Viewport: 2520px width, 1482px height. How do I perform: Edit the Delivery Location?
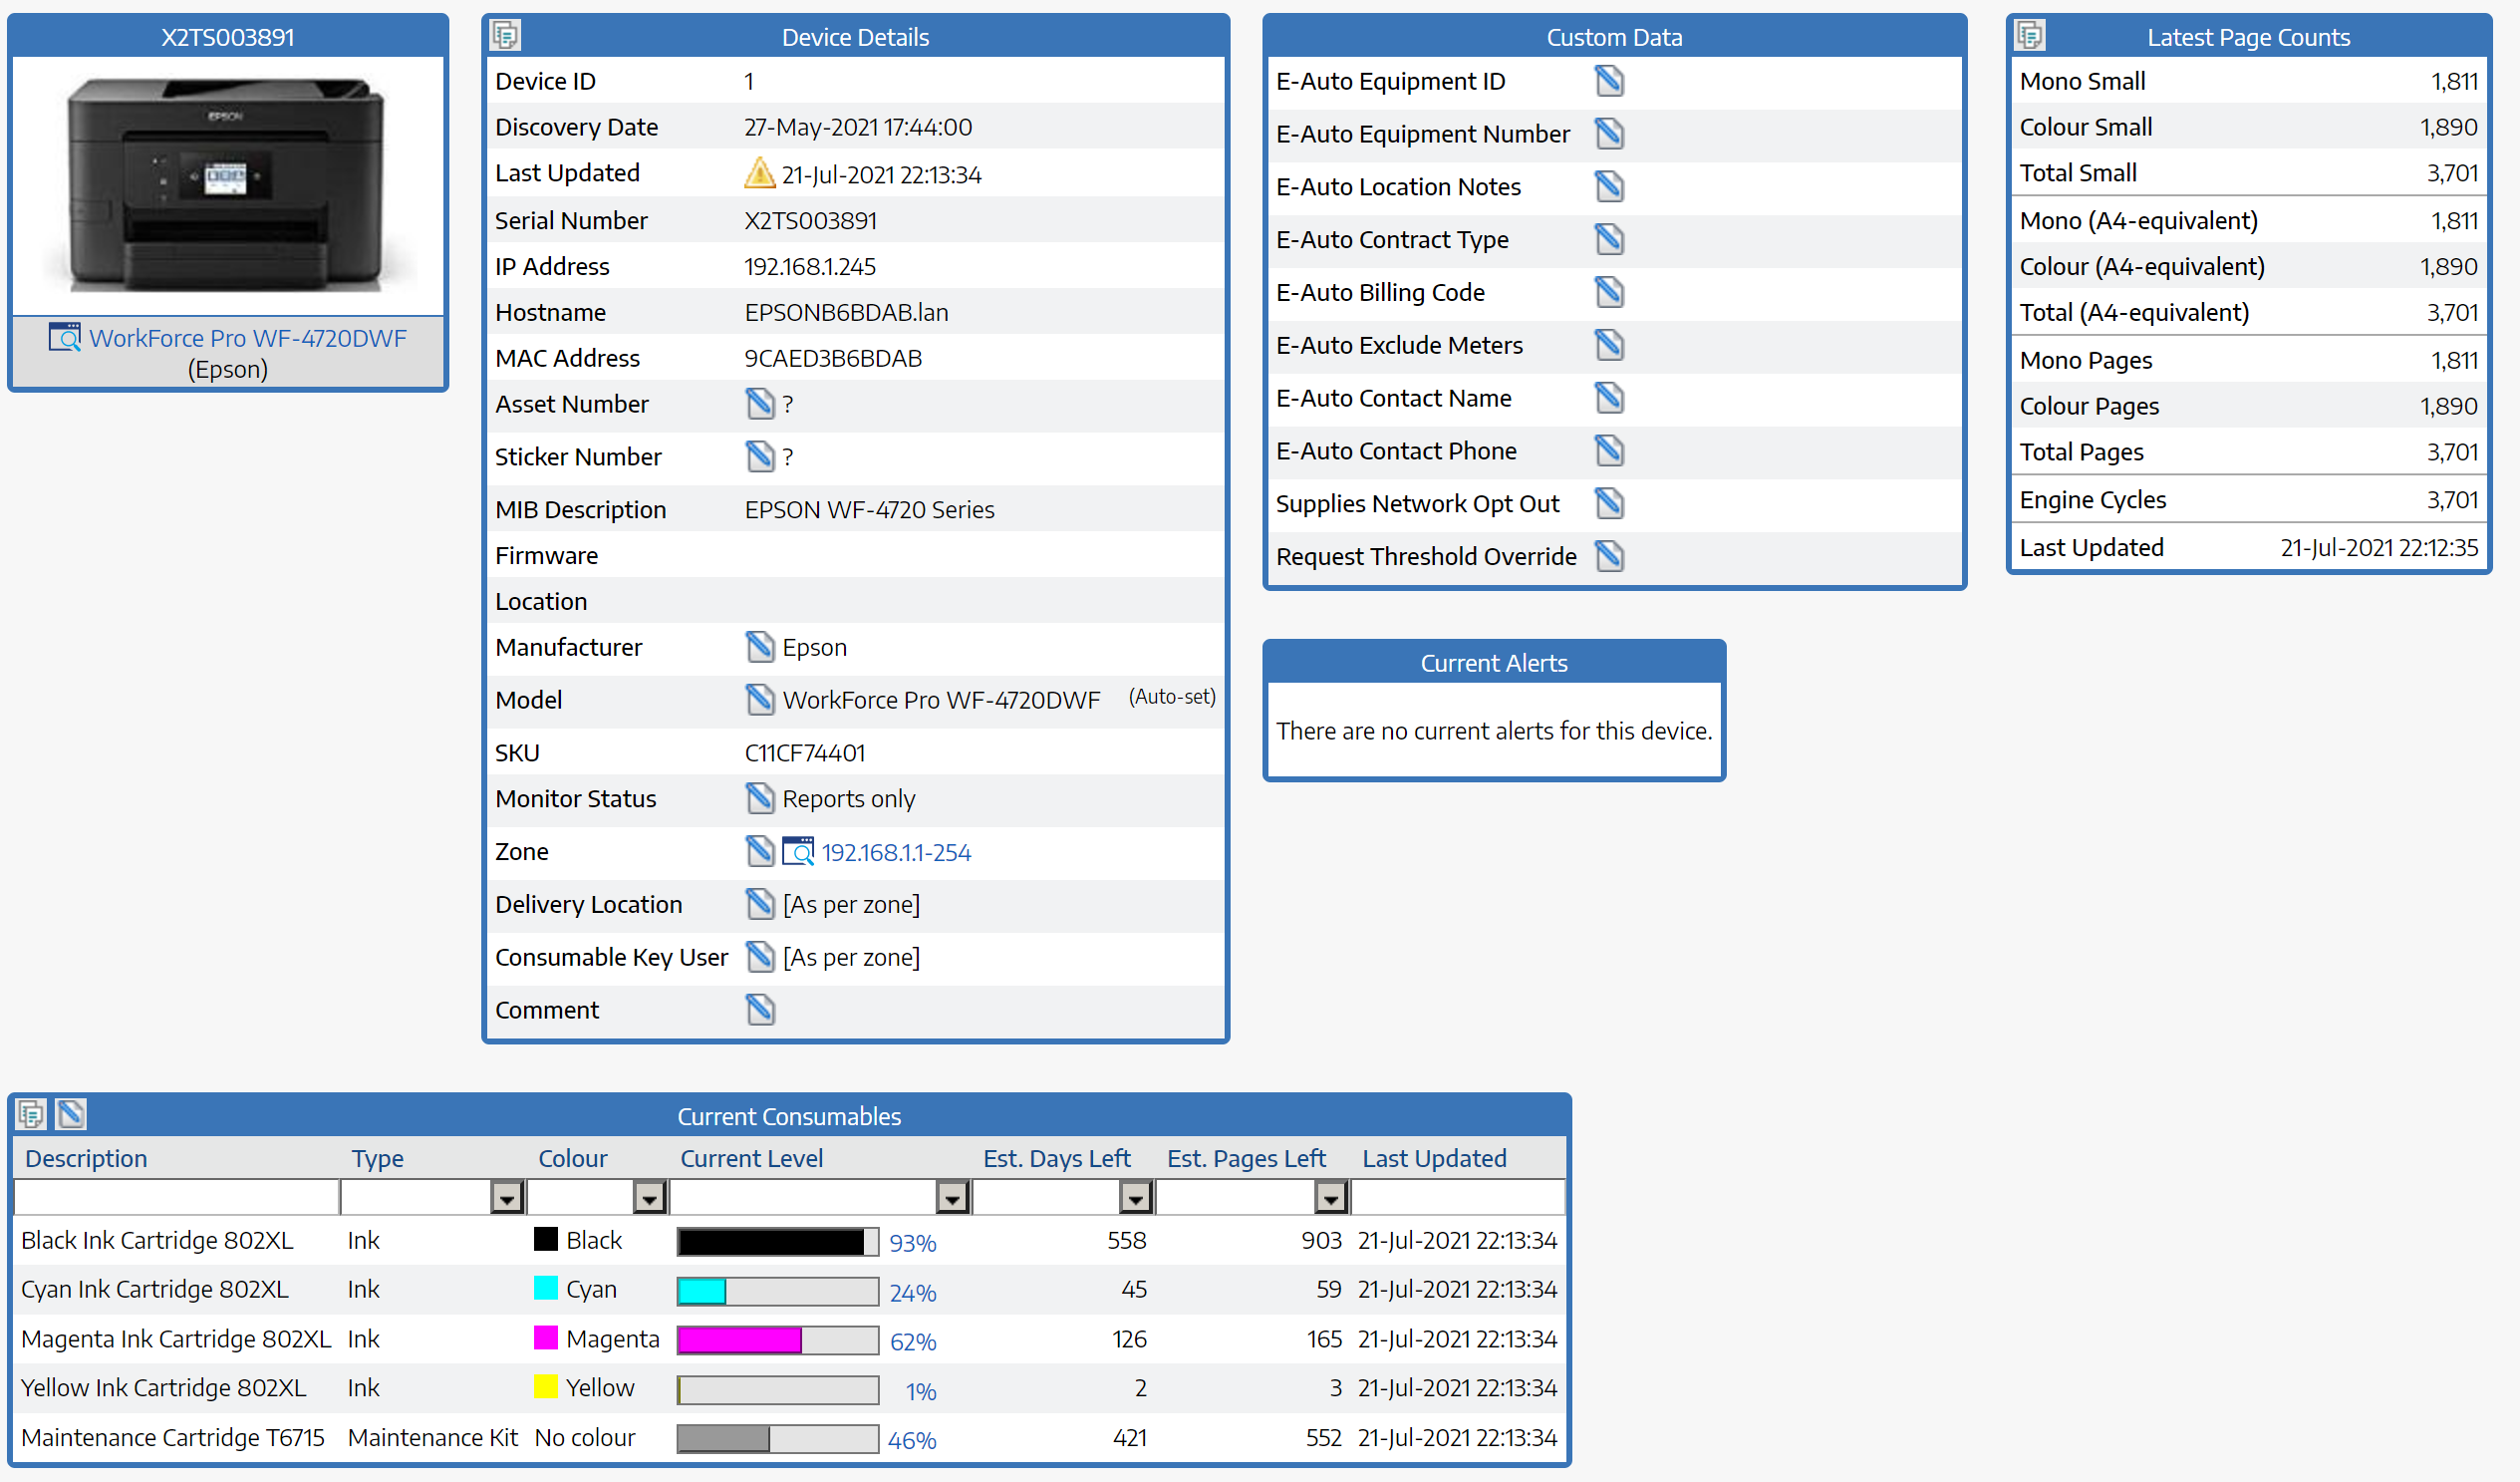point(760,905)
